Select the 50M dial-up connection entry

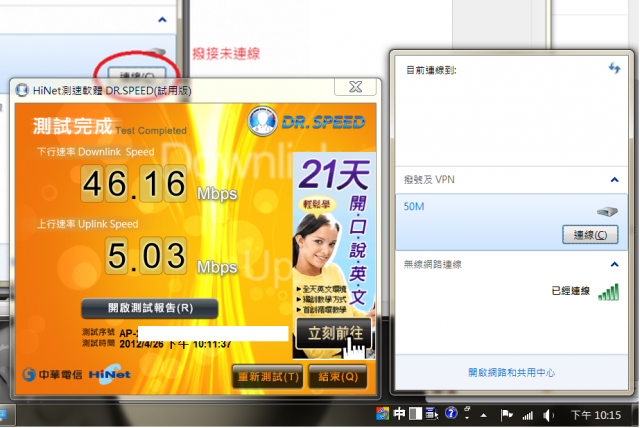(511, 222)
